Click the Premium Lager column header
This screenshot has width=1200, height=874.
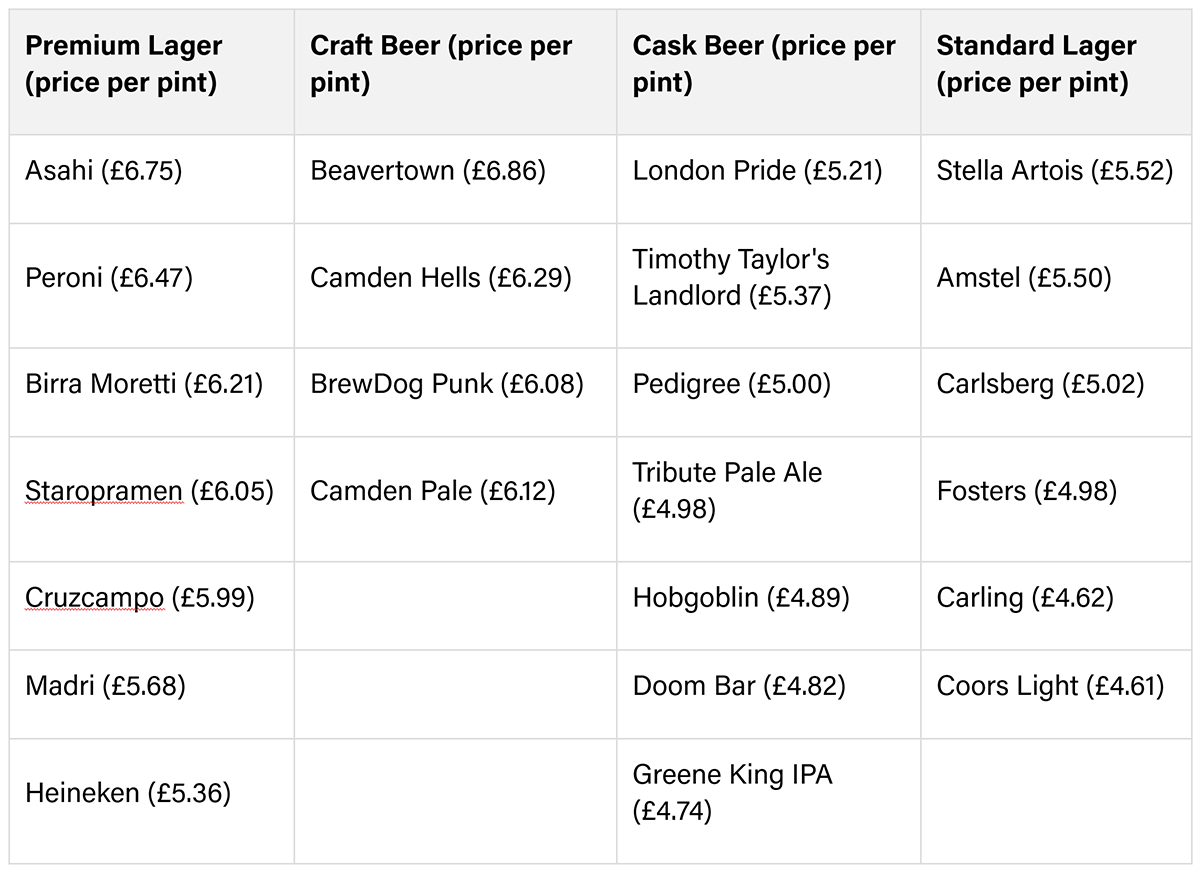point(124,64)
